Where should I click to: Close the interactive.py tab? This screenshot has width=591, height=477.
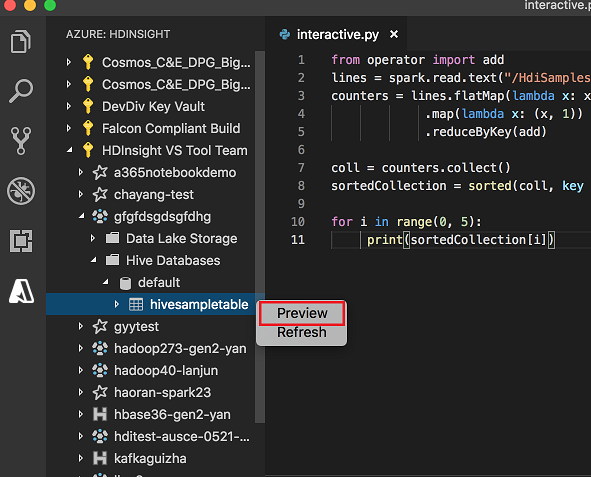(x=394, y=34)
